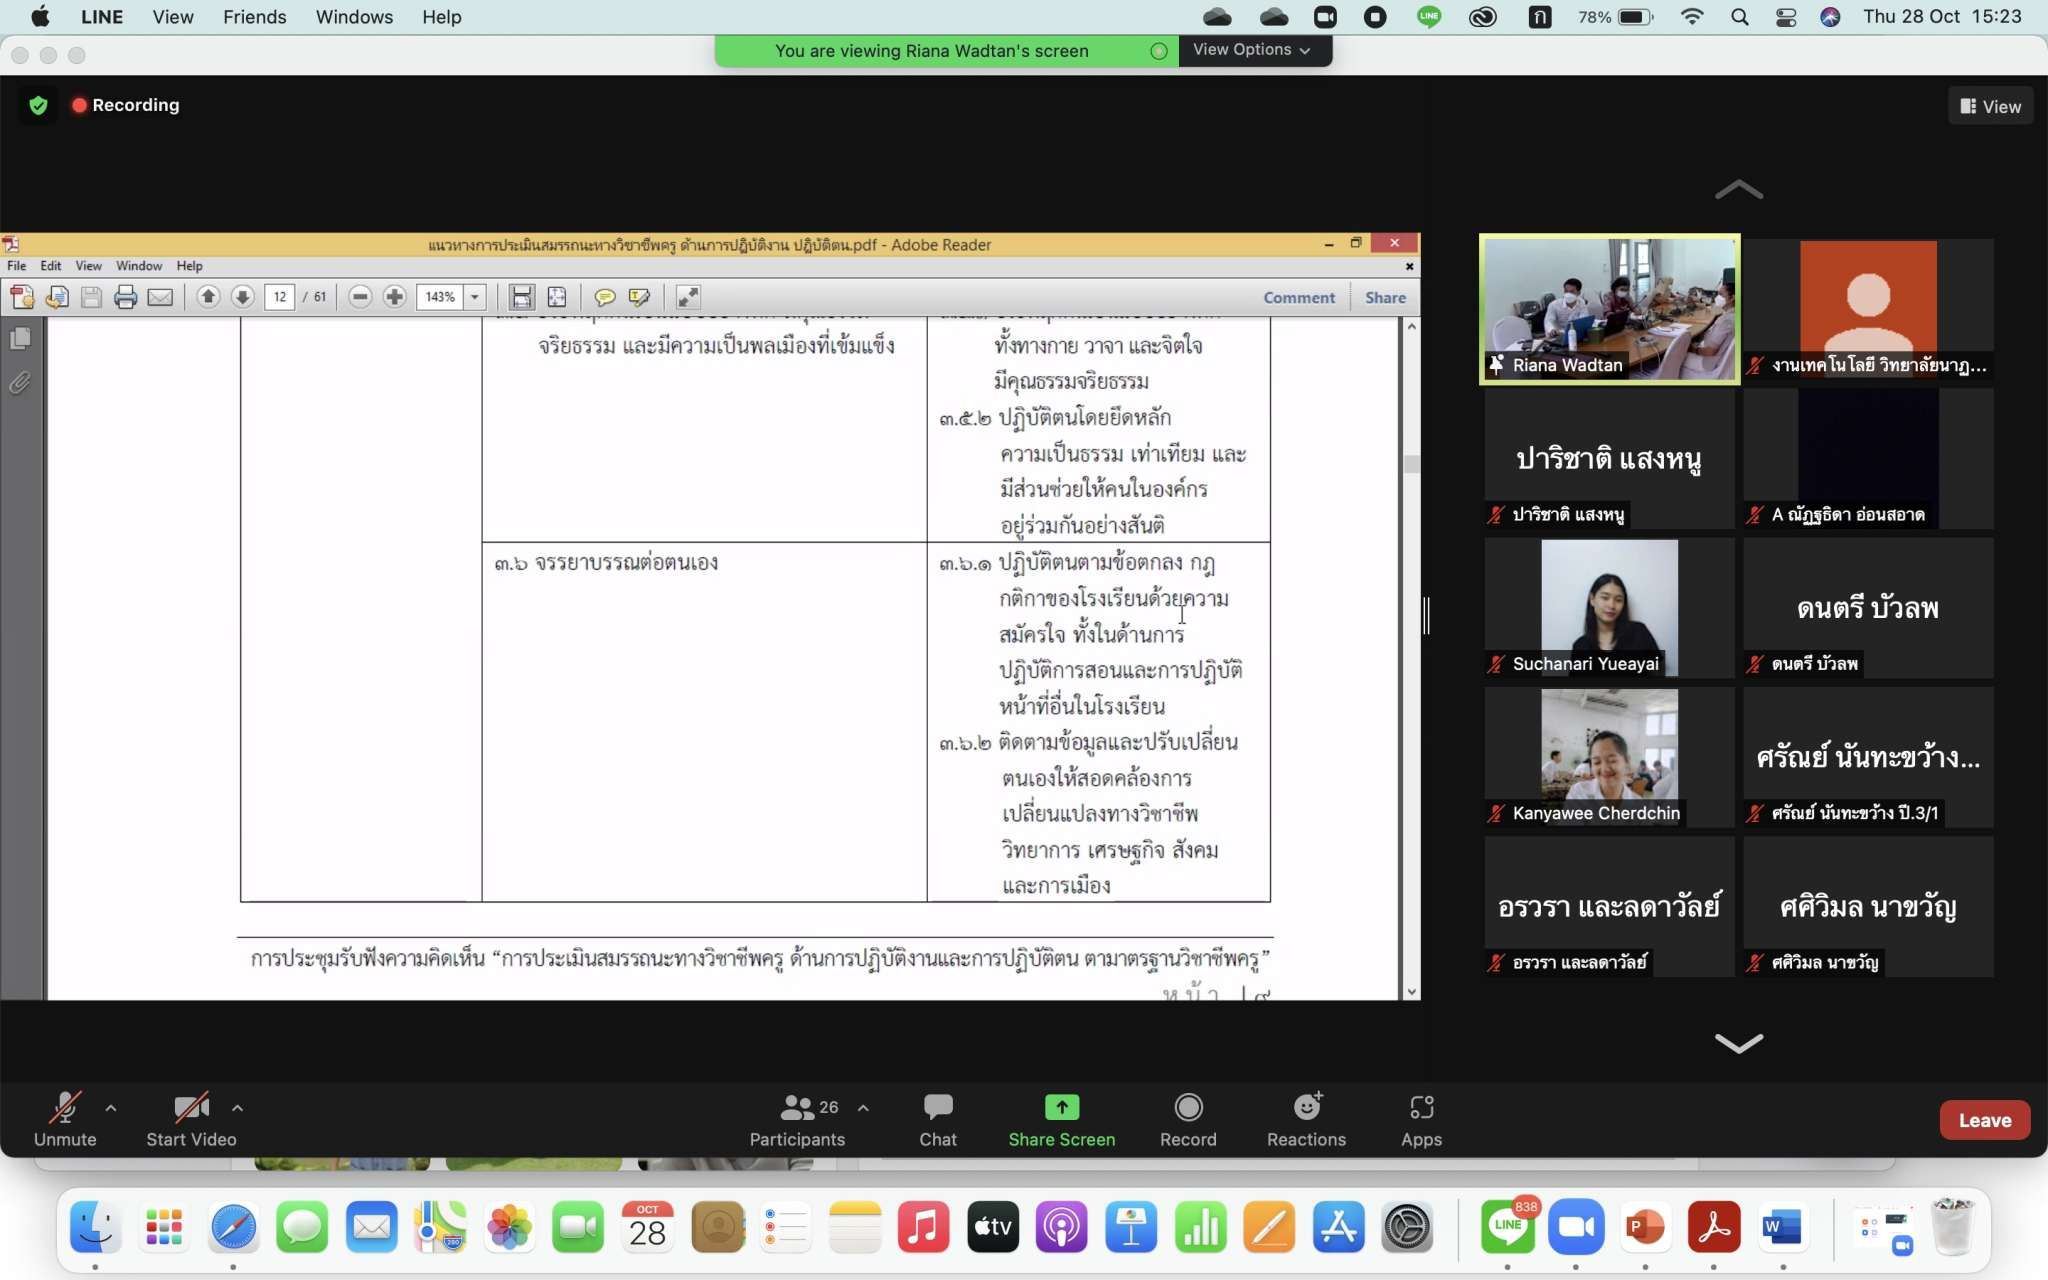Click the print icon in Adobe Reader
This screenshot has height=1280, width=2048.
tap(125, 297)
